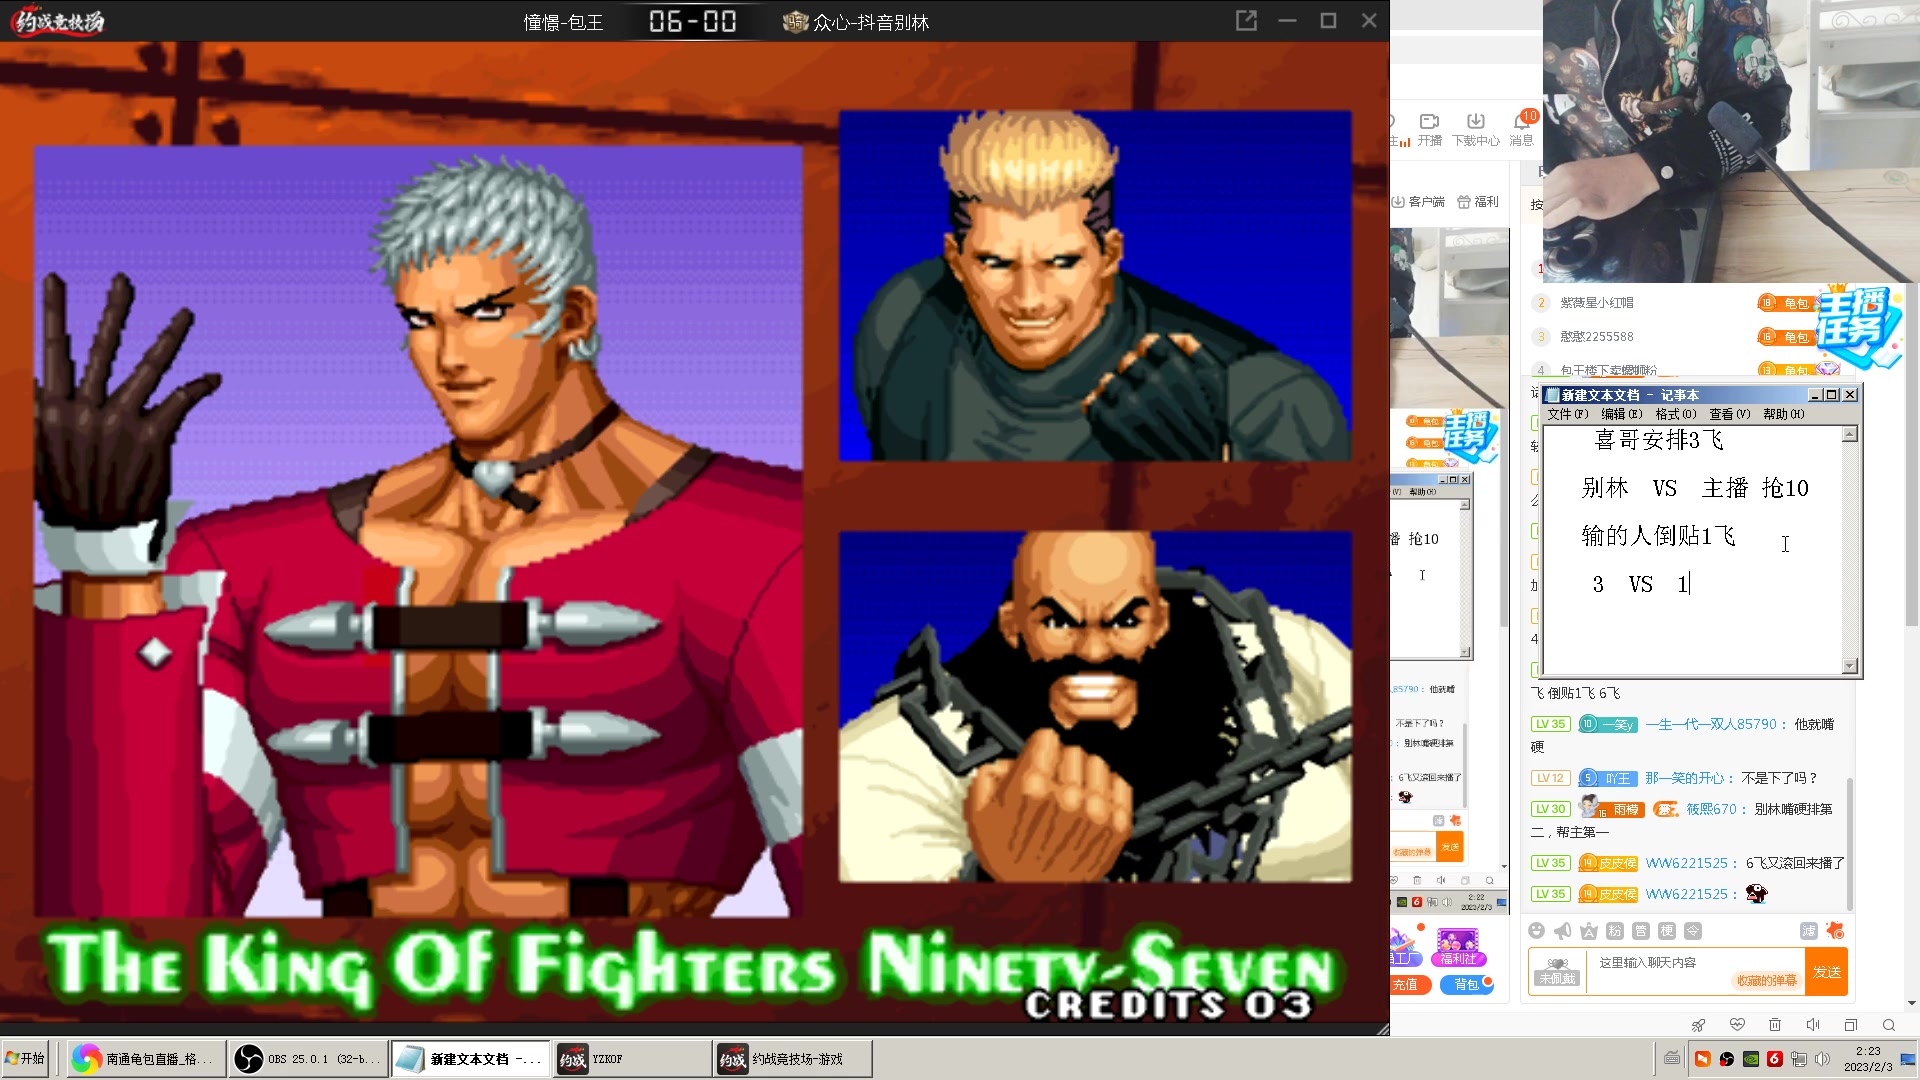The width and height of the screenshot is (1920, 1080).
Task: Click username 那一笑的开心 in chat
Action: (1685, 778)
